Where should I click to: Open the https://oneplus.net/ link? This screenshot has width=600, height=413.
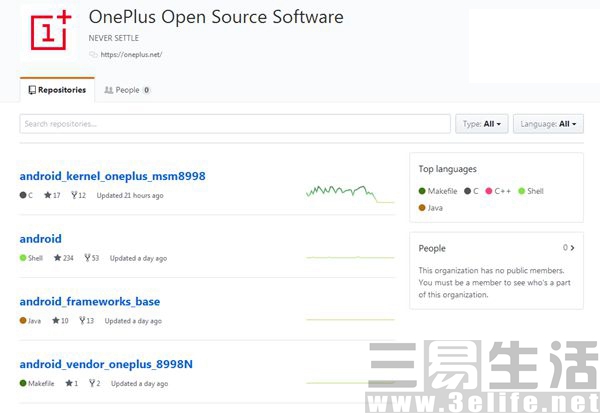coord(131,55)
